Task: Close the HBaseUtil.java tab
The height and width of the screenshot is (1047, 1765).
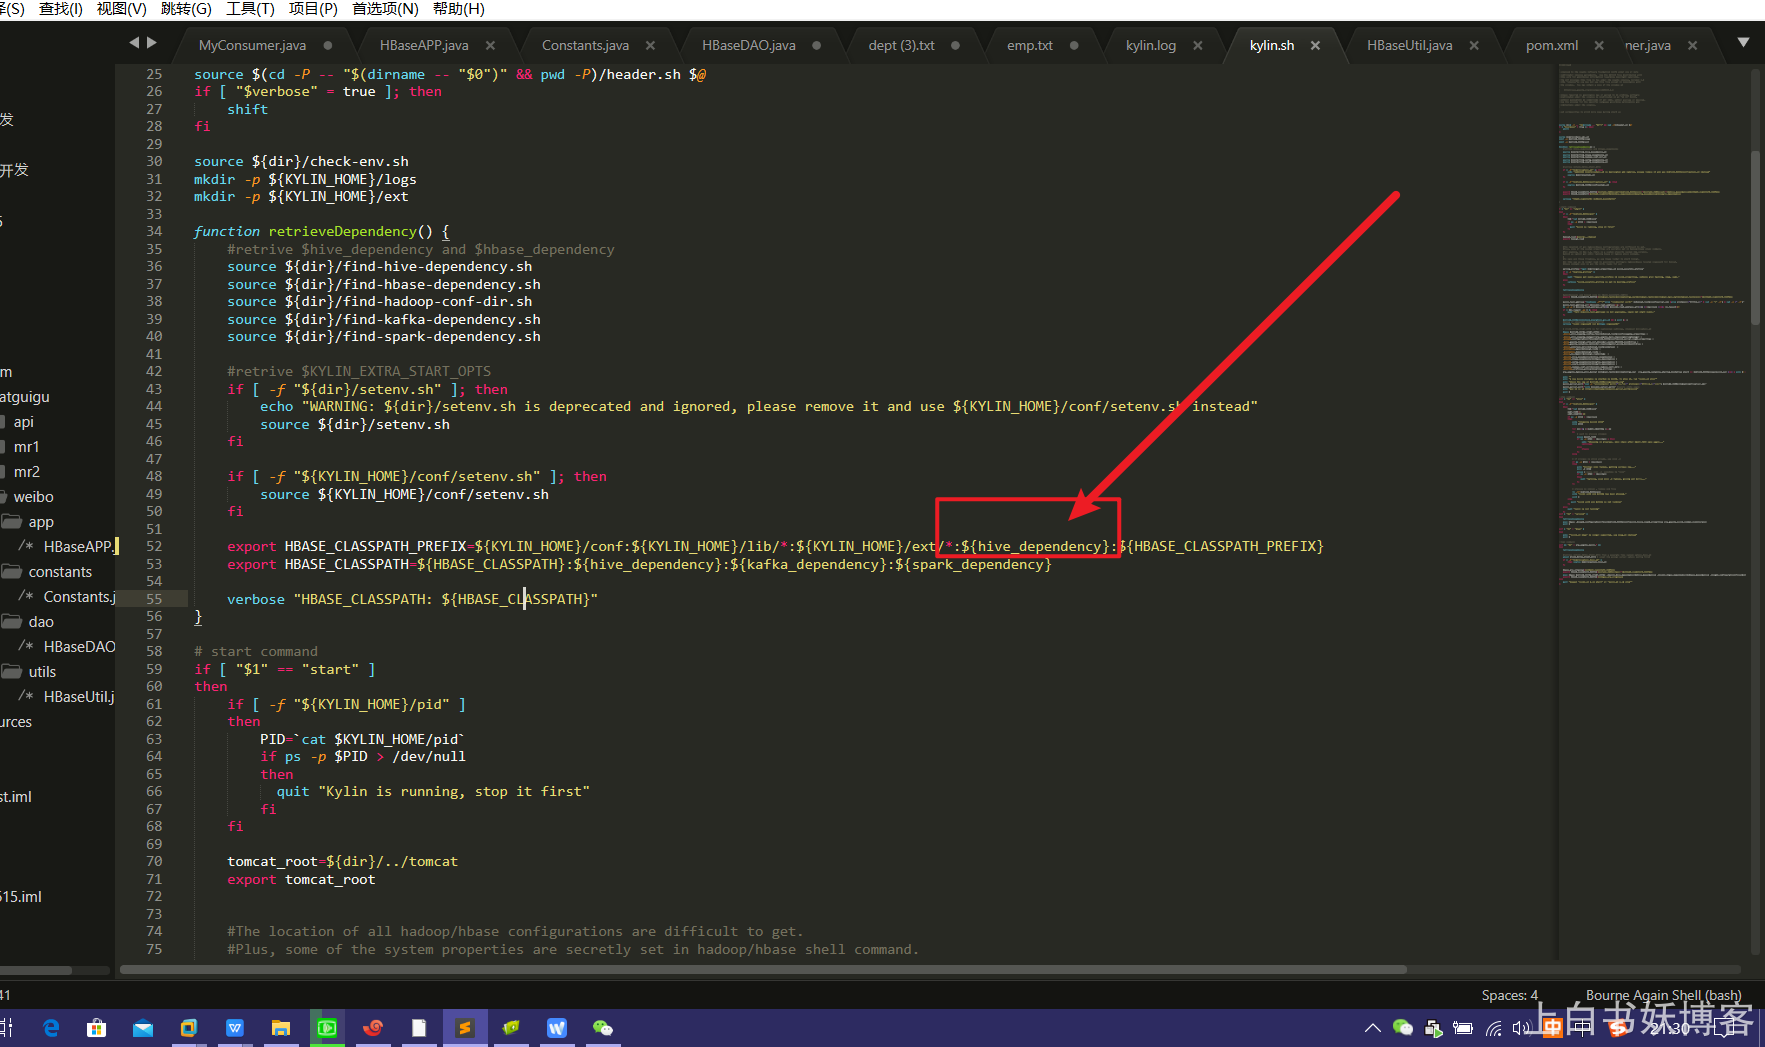Action: coord(1474,46)
